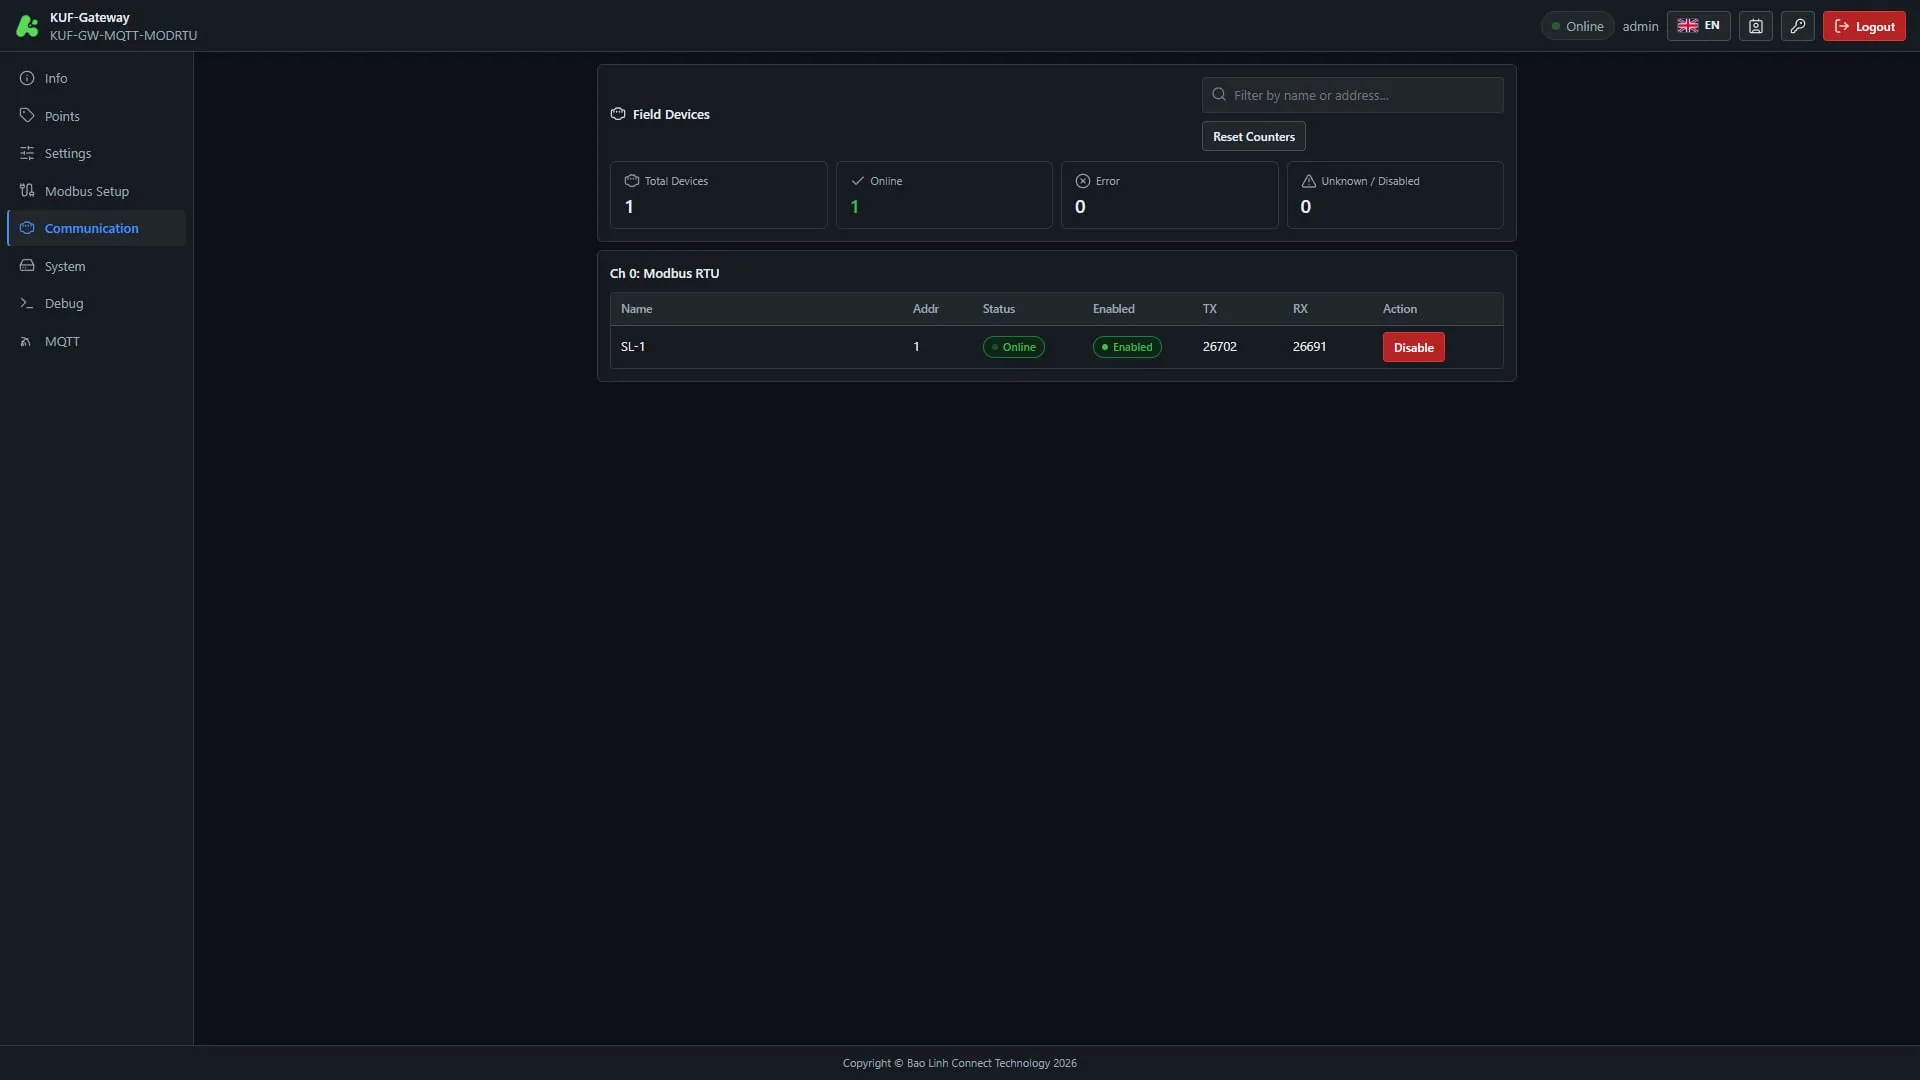Click the Field Devices heading icon
The height and width of the screenshot is (1080, 1920).
tap(618, 114)
